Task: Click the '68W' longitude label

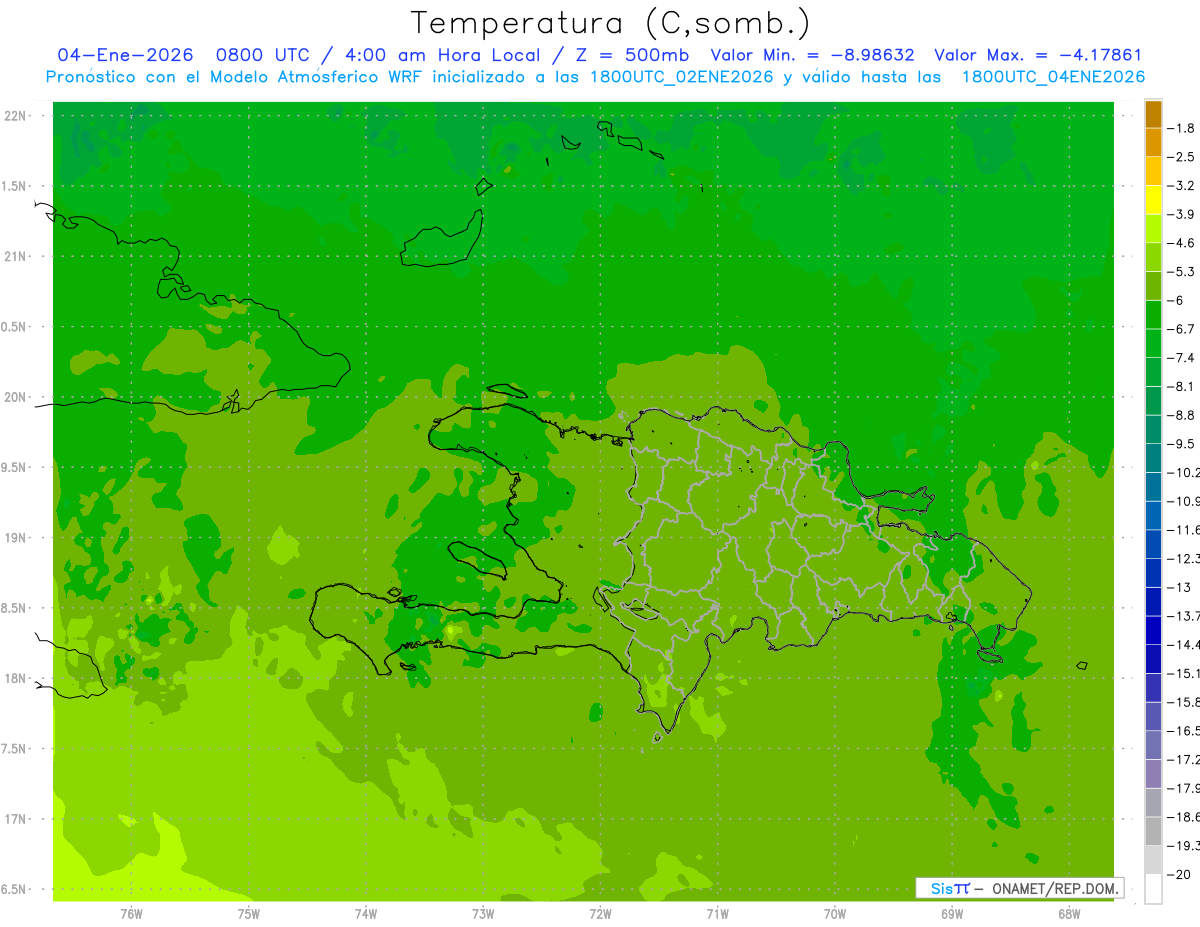Action: click(x=1069, y=914)
